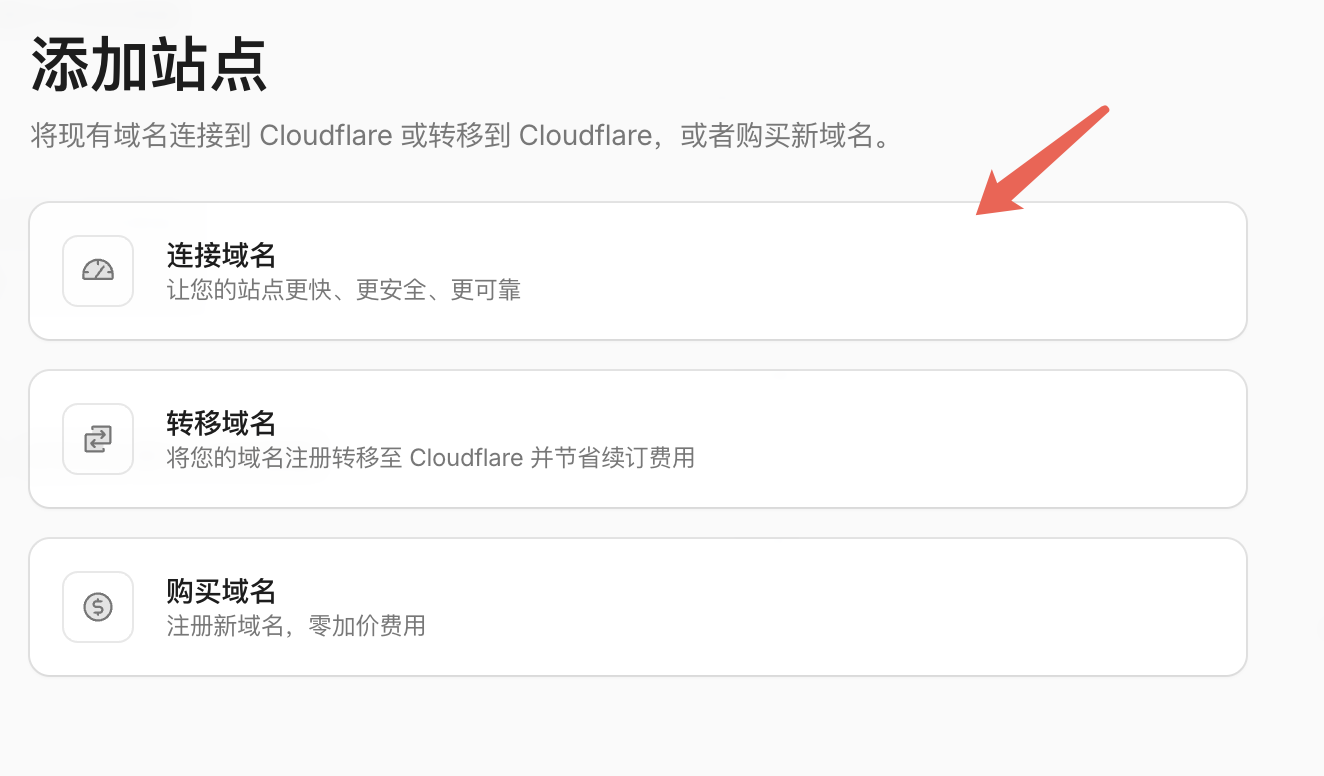Open the 购买域名 card via its empty right area

pyautogui.click(x=900, y=607)
